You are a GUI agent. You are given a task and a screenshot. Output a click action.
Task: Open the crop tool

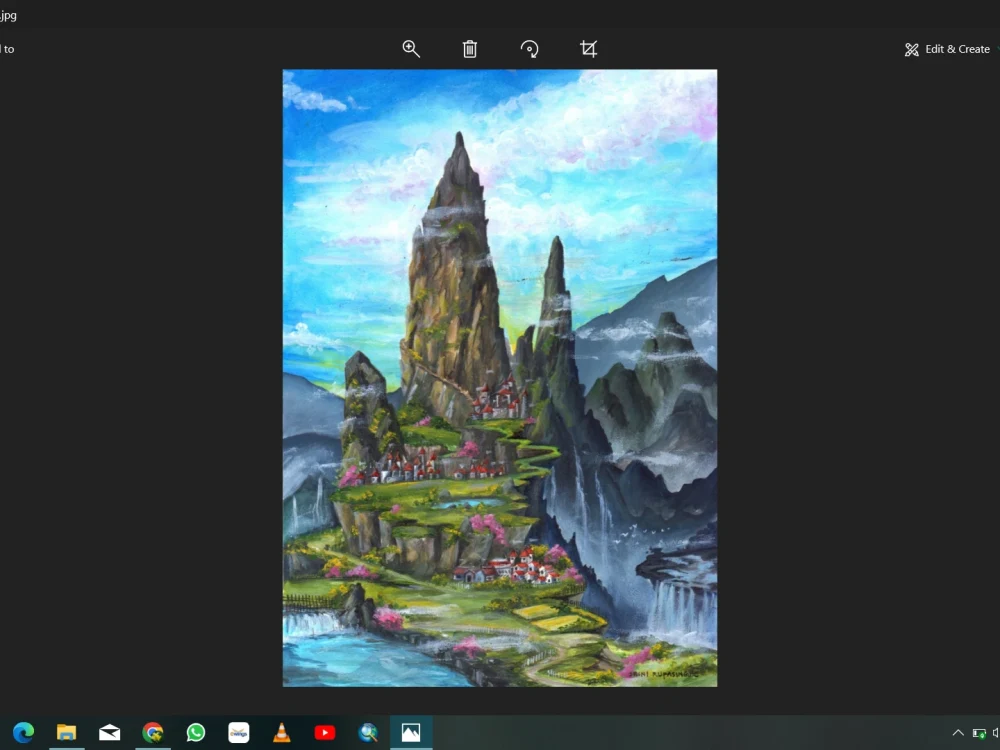click(589, 49)
